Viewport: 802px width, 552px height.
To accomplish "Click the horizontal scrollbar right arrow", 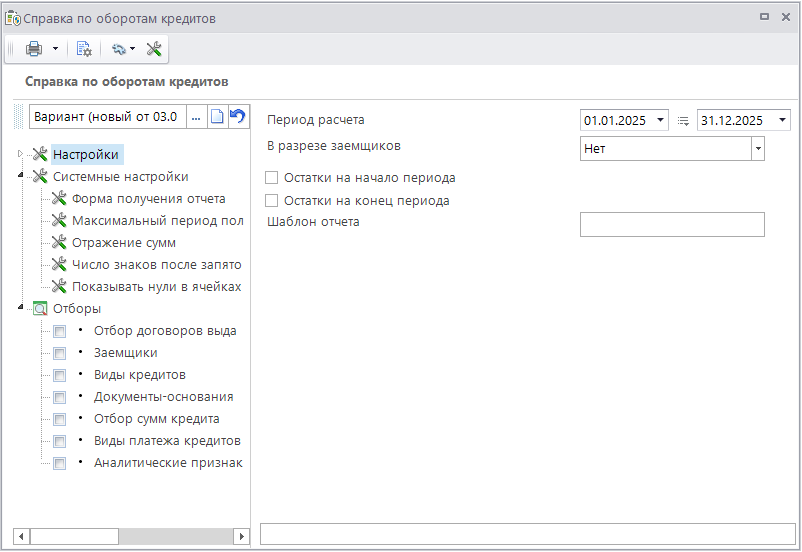I will pyautogui.click(x=240, y=536).
